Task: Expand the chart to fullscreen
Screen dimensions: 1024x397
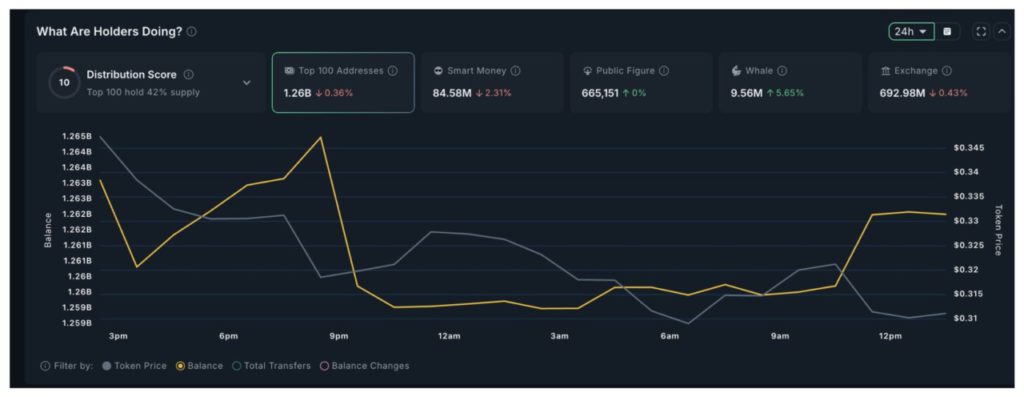Action: (x=981, y=31)
